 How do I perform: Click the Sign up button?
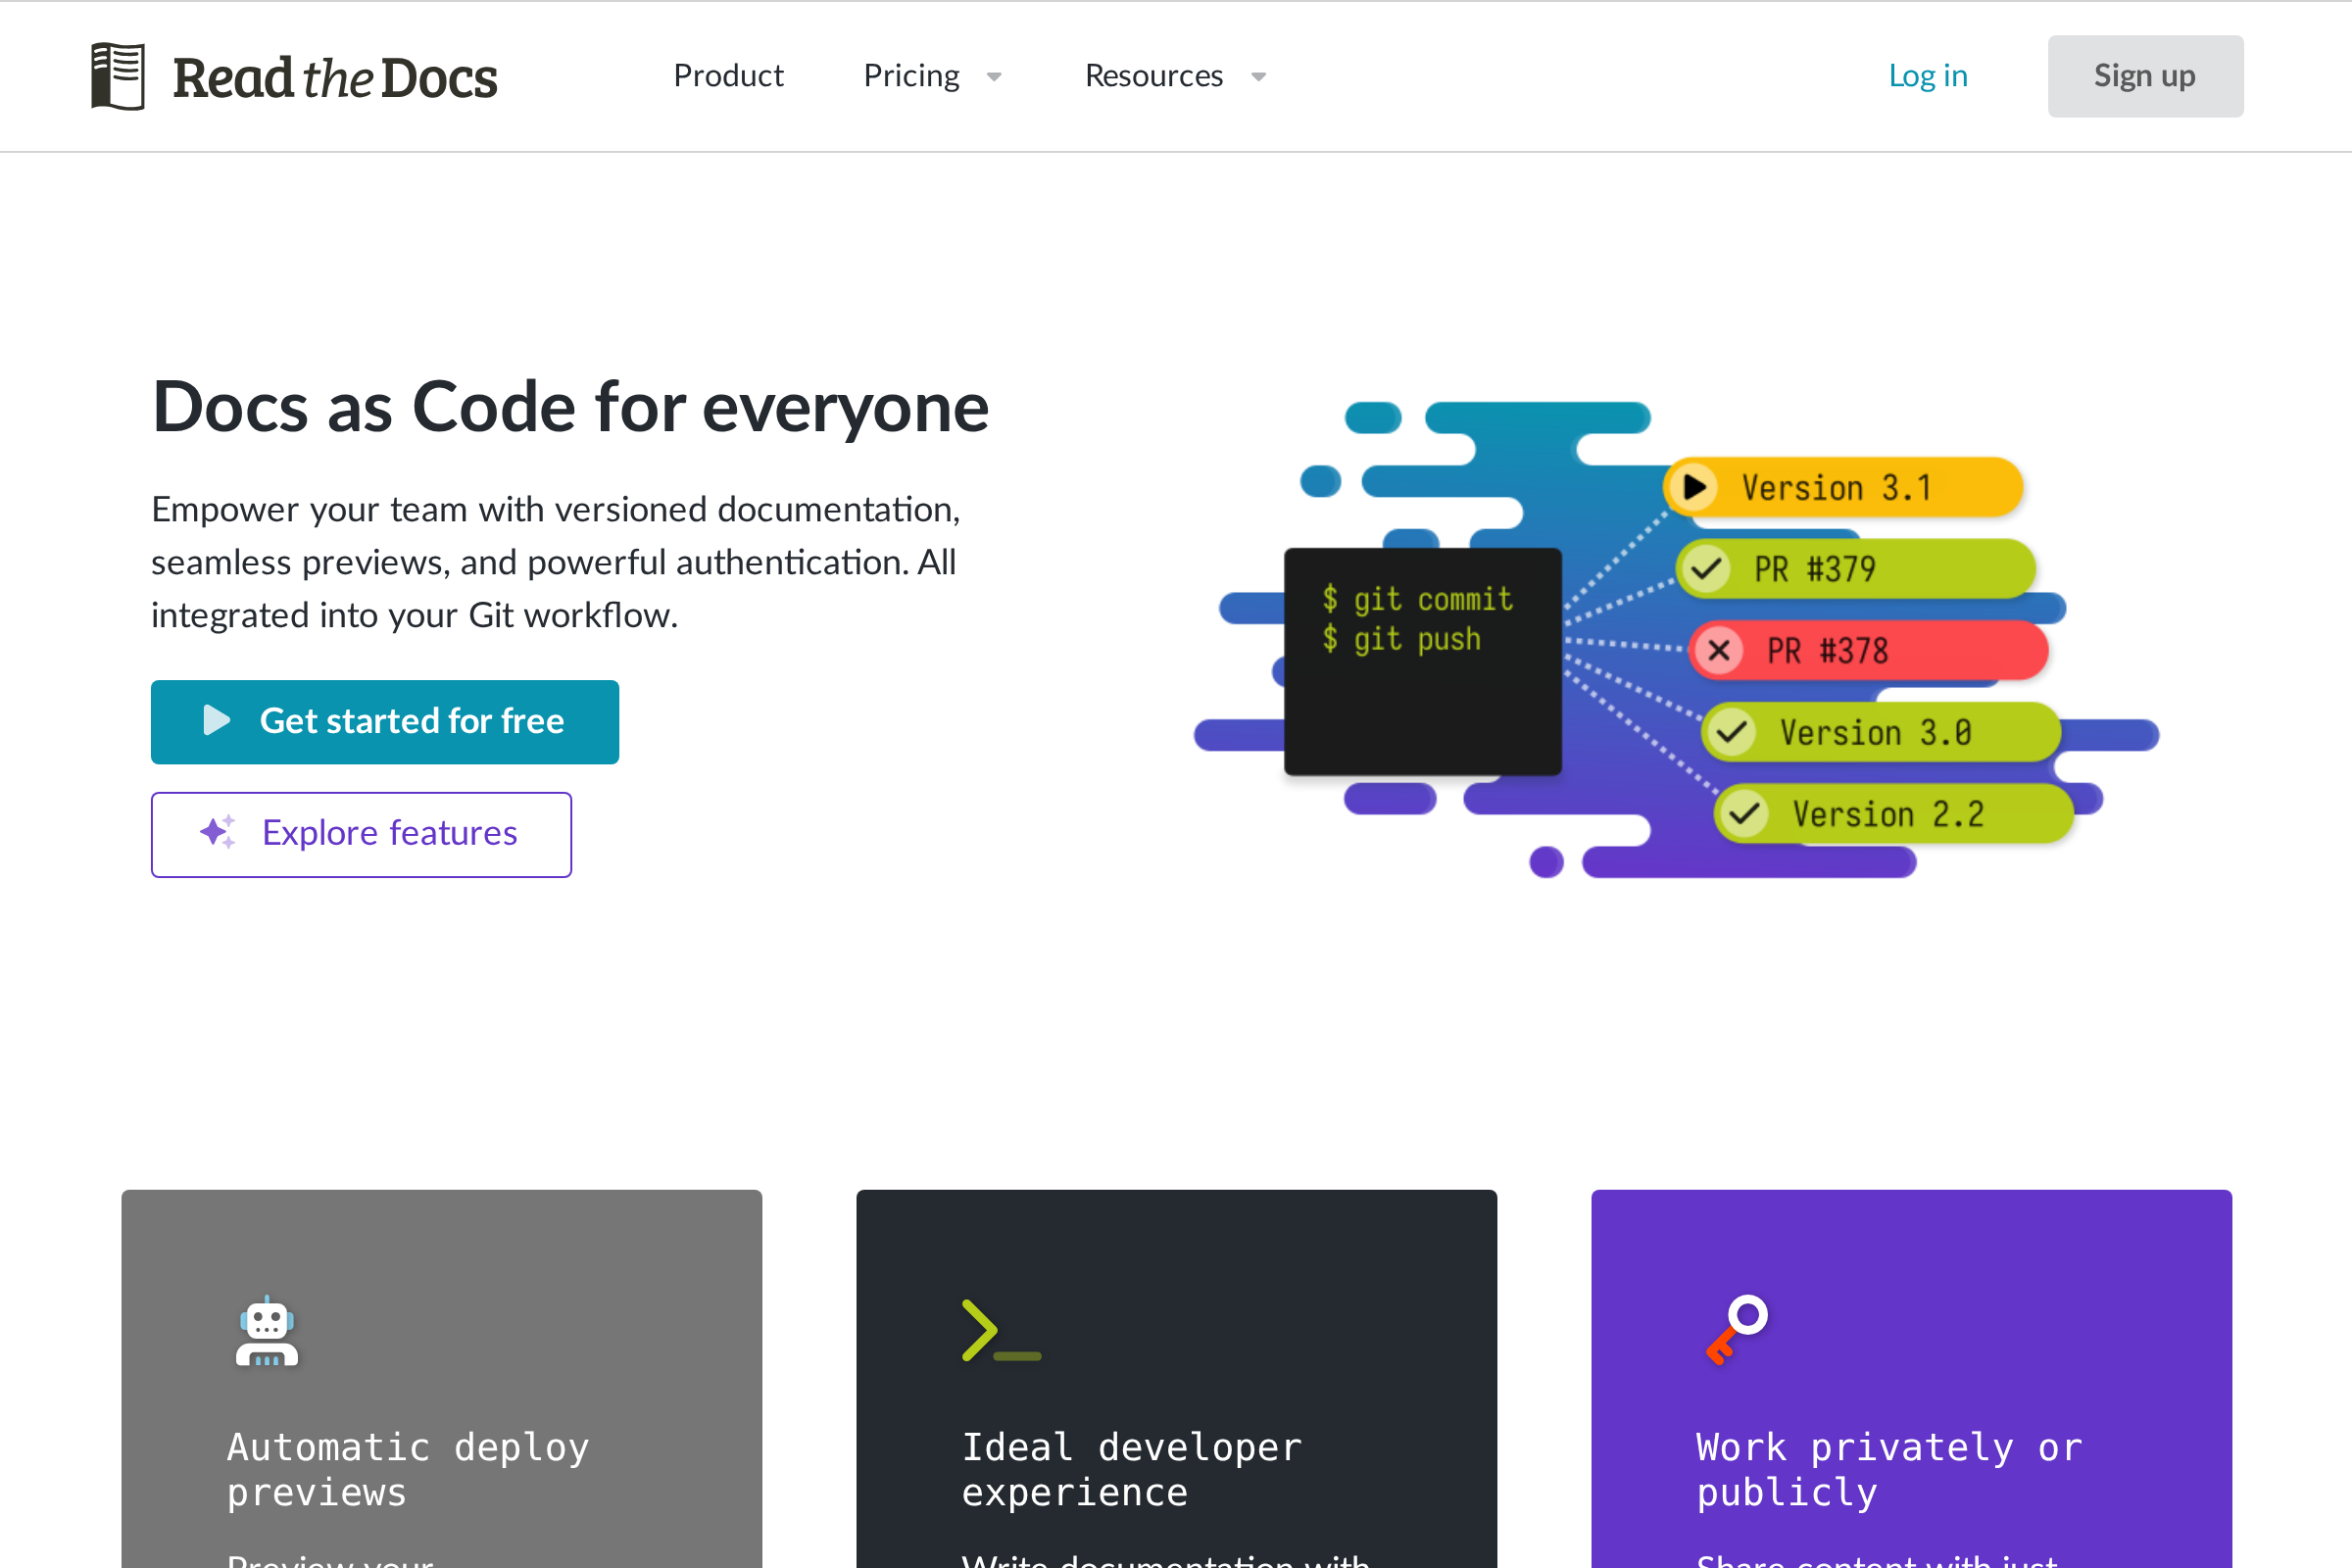coord(2144,76)
